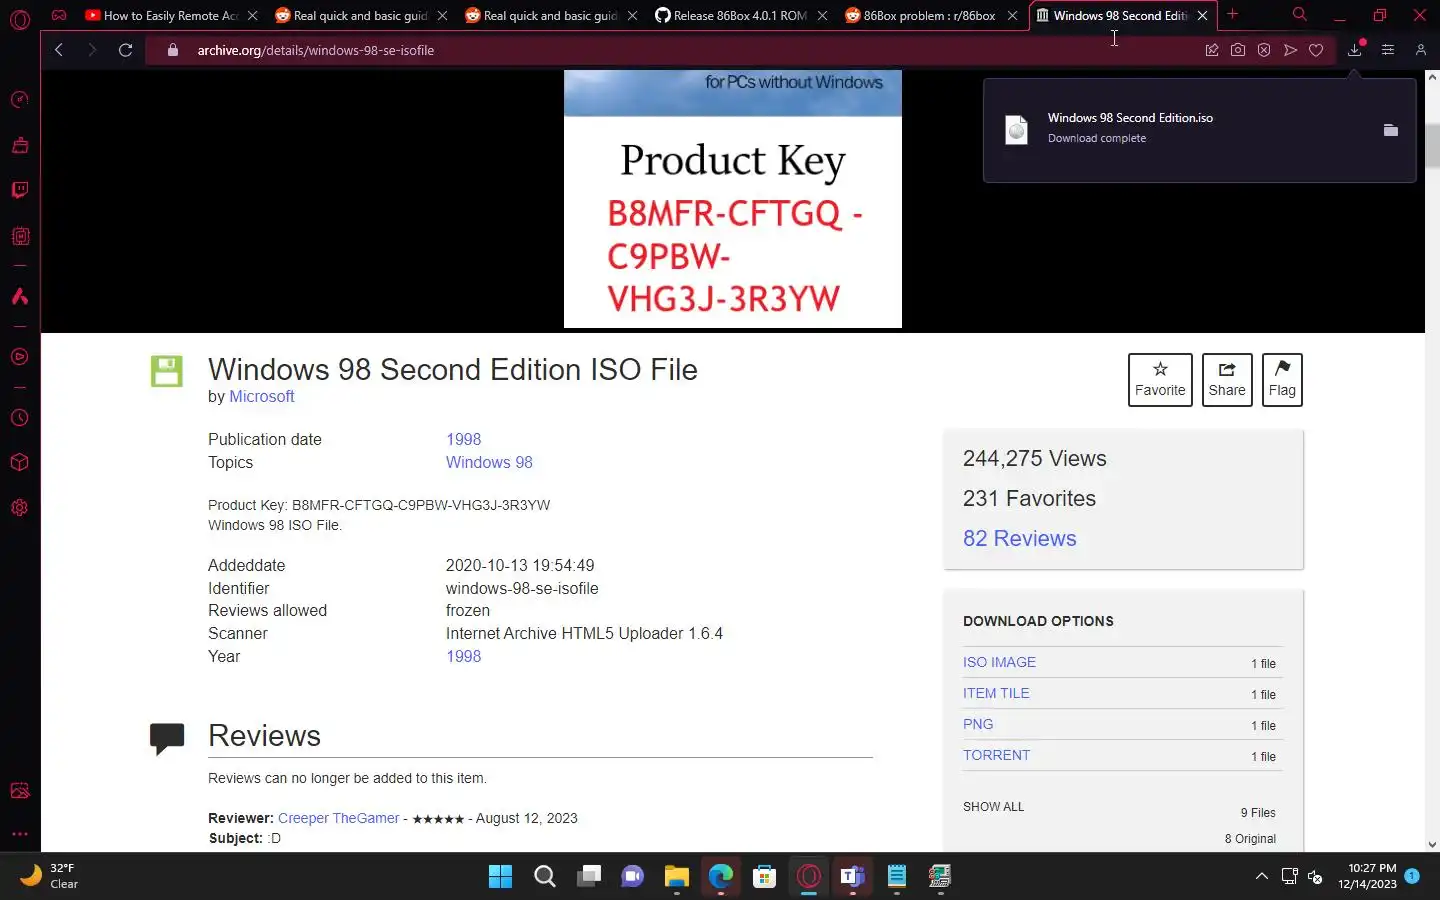
Task: Close the GitHub 'Release 86Box' tab
Action: 822,15
